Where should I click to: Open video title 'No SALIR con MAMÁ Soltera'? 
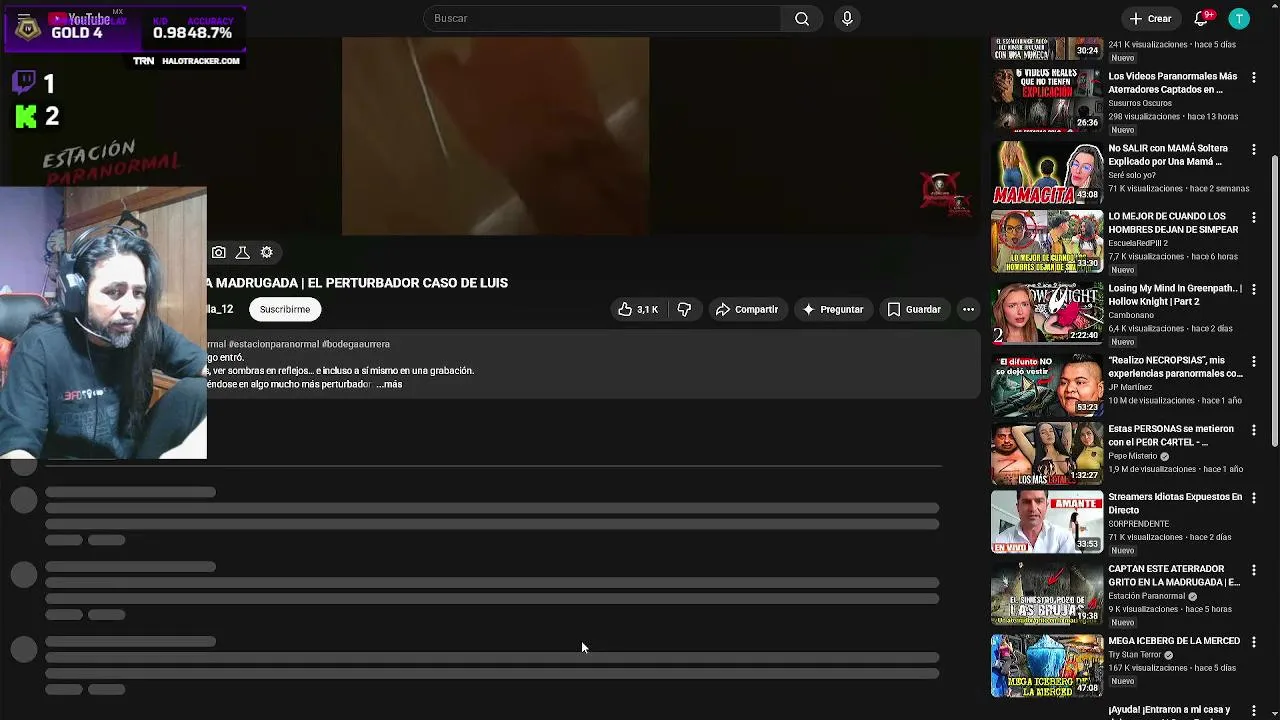(1168, 155)
